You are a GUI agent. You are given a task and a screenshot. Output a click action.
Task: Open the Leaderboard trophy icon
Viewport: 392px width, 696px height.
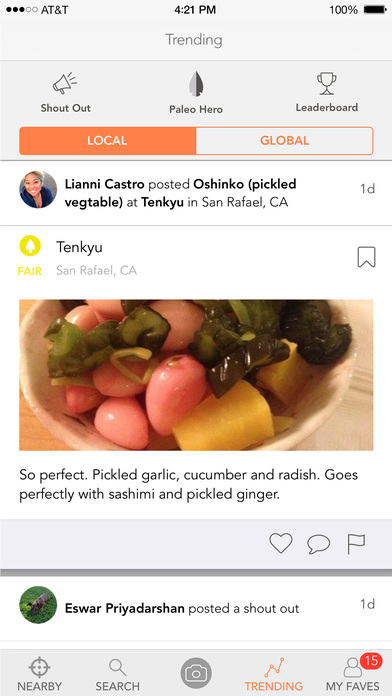327,83
